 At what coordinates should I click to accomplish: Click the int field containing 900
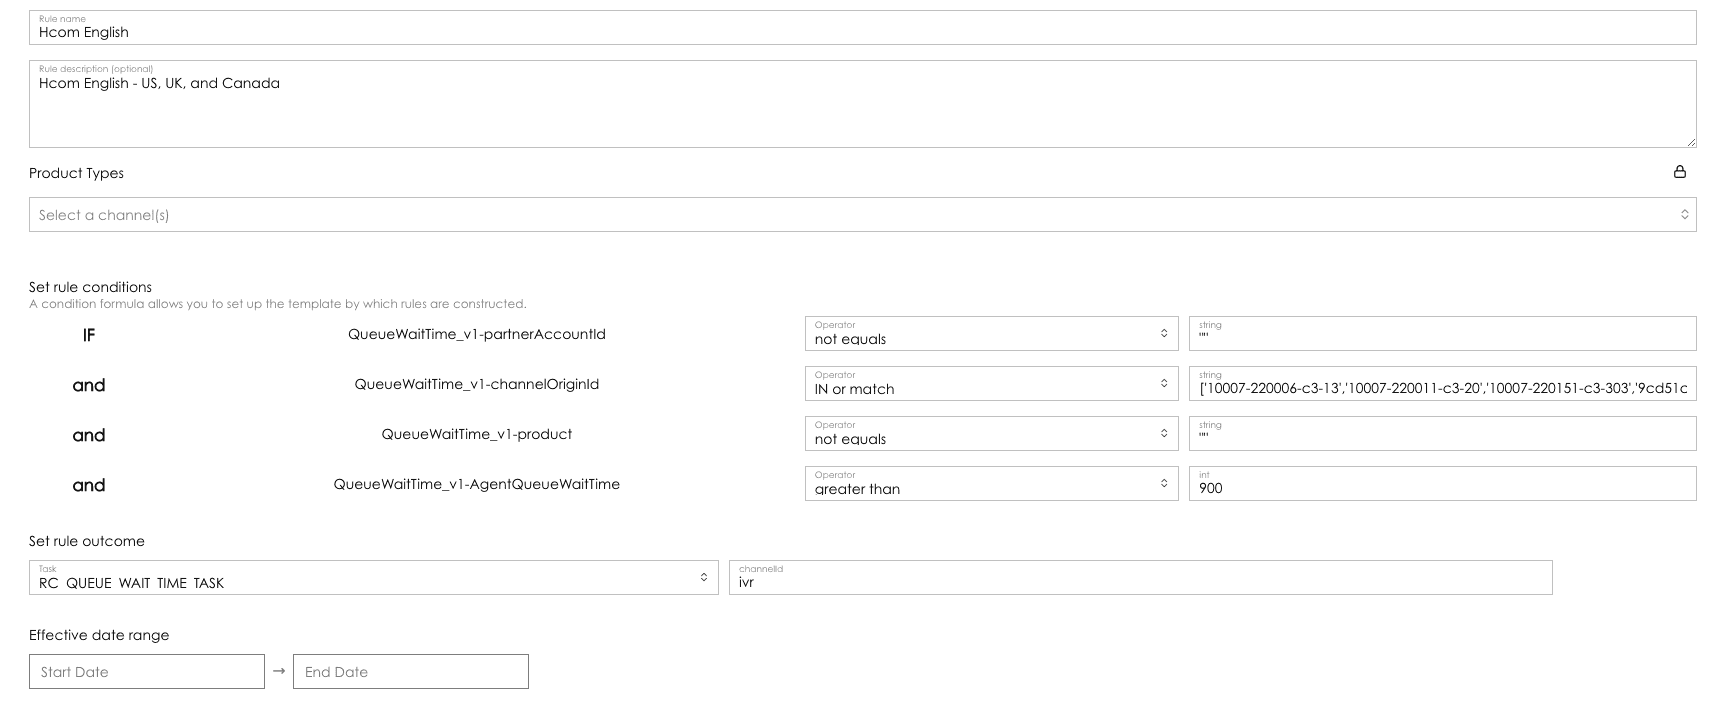pyautogui.click(x=1442, y=484)
